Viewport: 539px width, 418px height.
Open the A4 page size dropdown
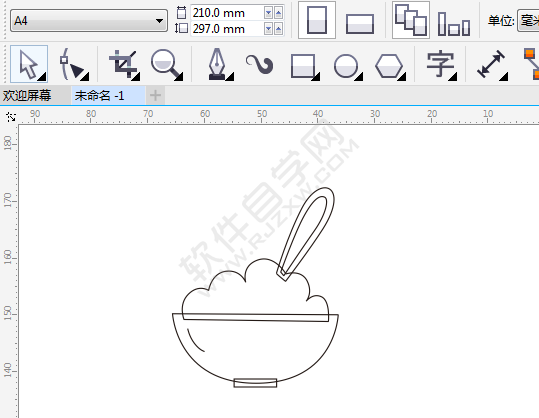point(89,21)
